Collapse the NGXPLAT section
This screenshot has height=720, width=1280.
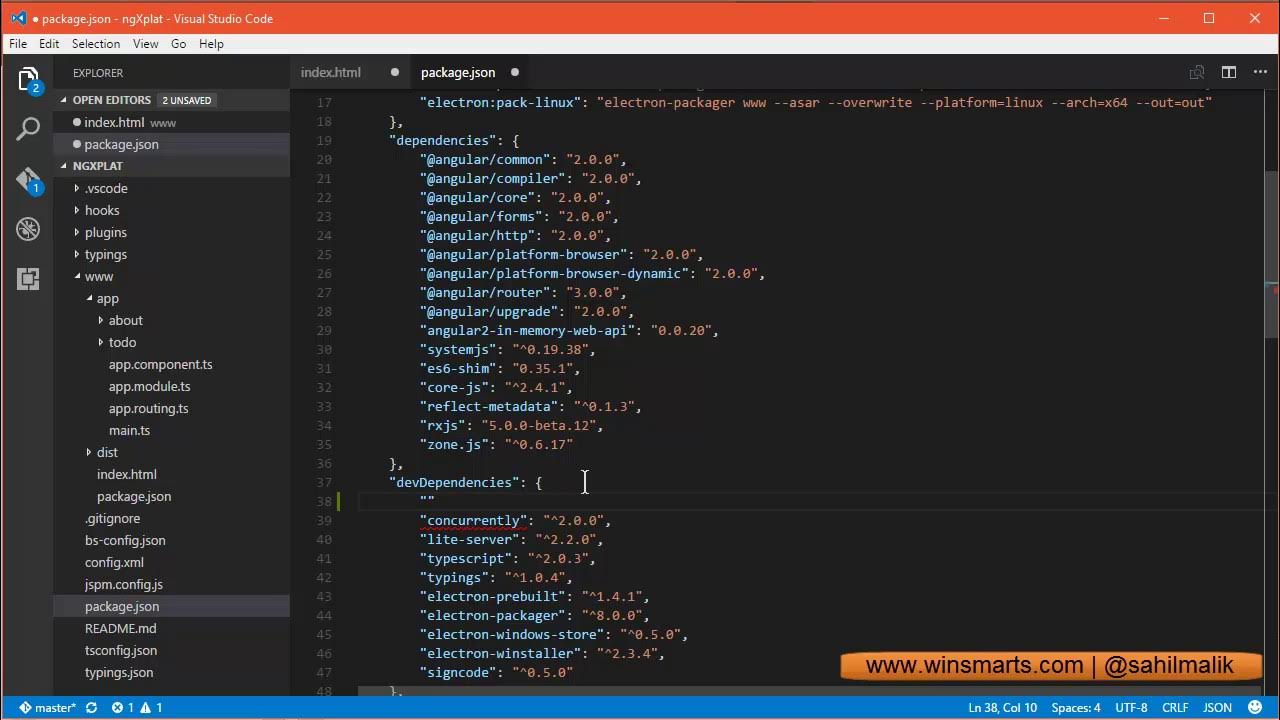tap(64, 166)
